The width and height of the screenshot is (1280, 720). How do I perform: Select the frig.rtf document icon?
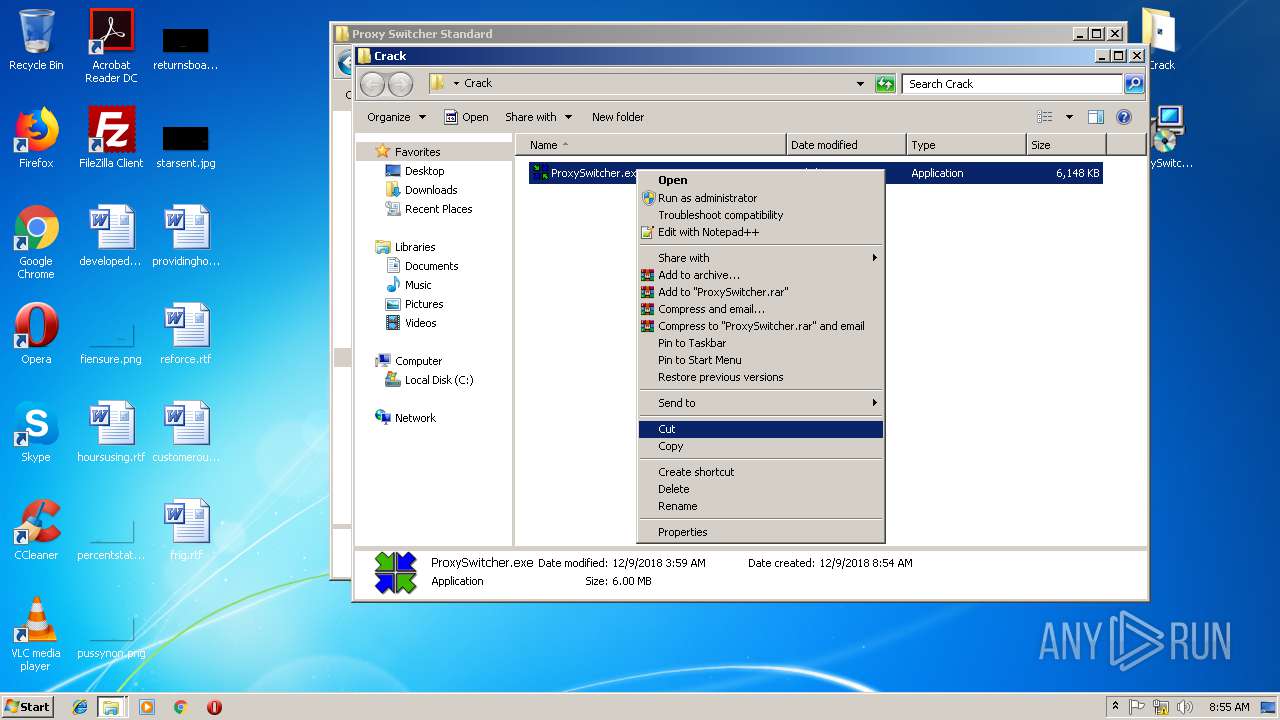pyautogui.click(x=186, y=530)
